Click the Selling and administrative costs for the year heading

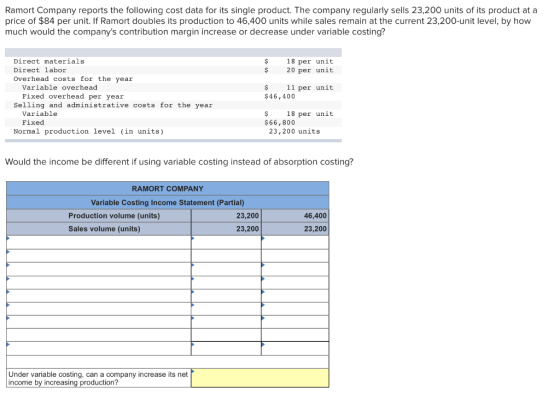[x=113, y=105]
